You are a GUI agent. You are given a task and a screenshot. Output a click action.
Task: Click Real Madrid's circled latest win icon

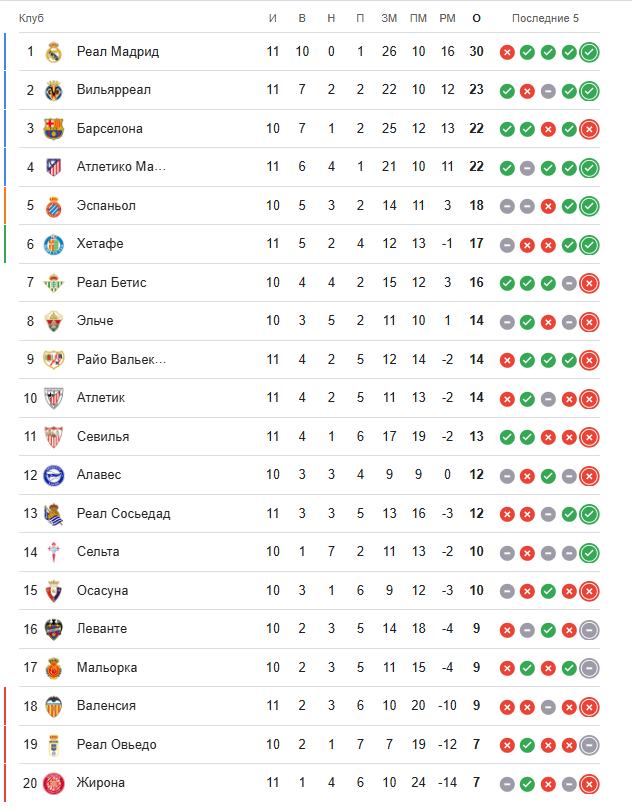[x=589, y=52]
